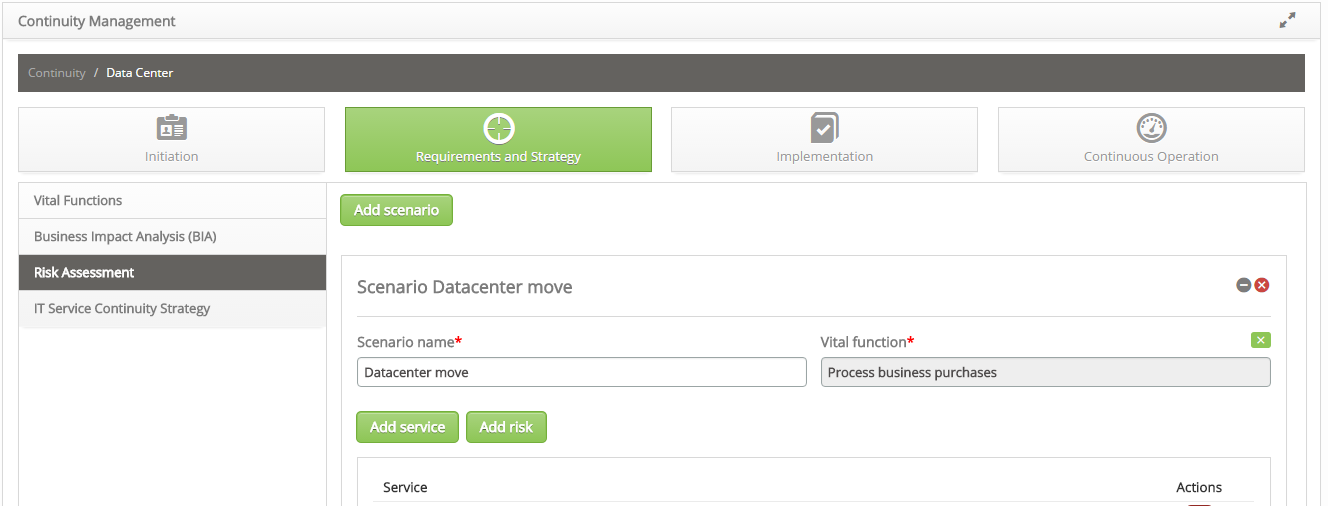Select Risk Assessment in the sidebar

(84, 272)
